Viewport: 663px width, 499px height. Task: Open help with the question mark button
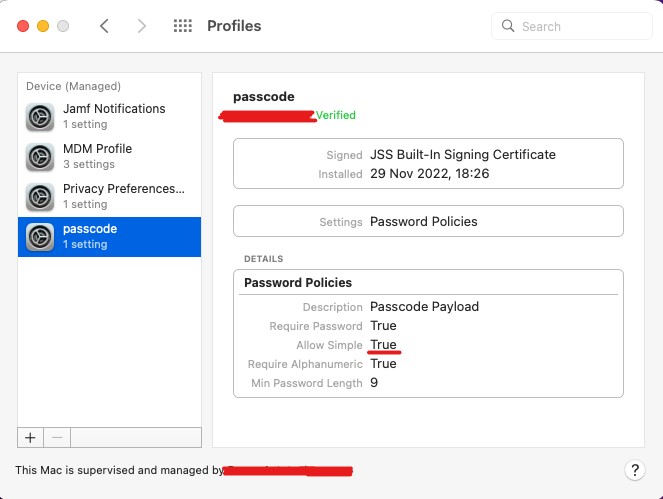(635, 470)
